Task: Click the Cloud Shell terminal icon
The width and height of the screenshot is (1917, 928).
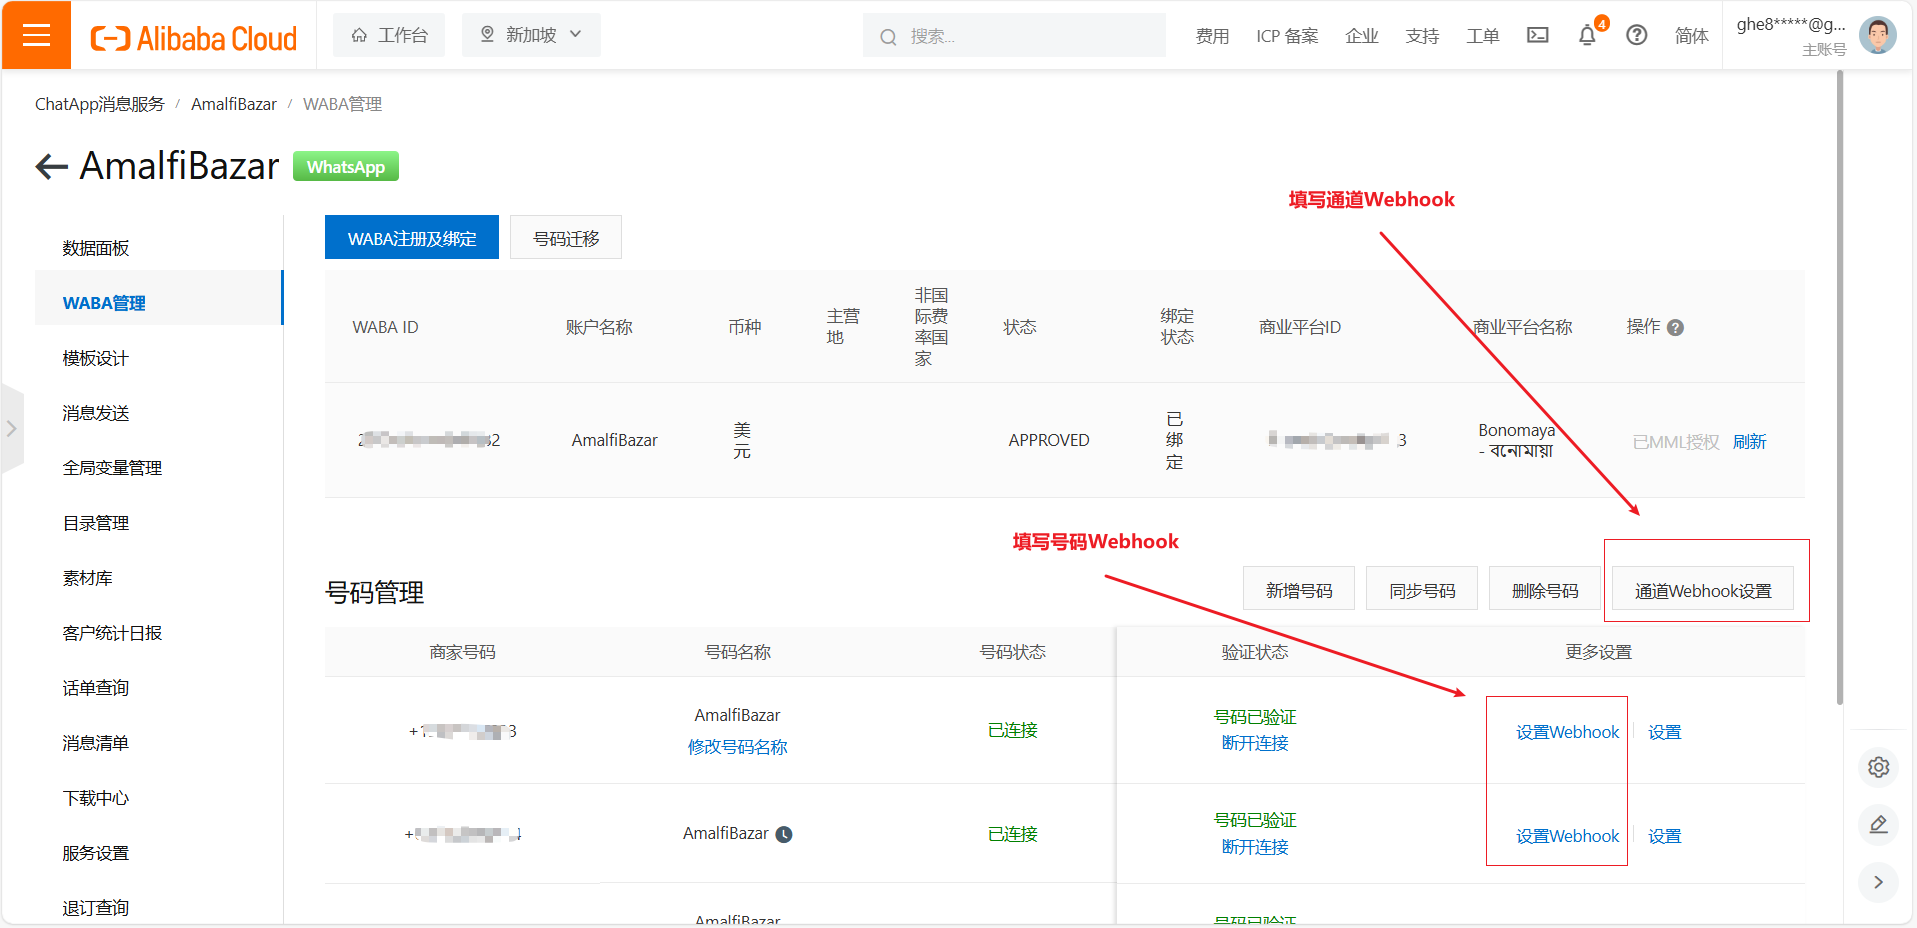Action: tap(1537, 35)
